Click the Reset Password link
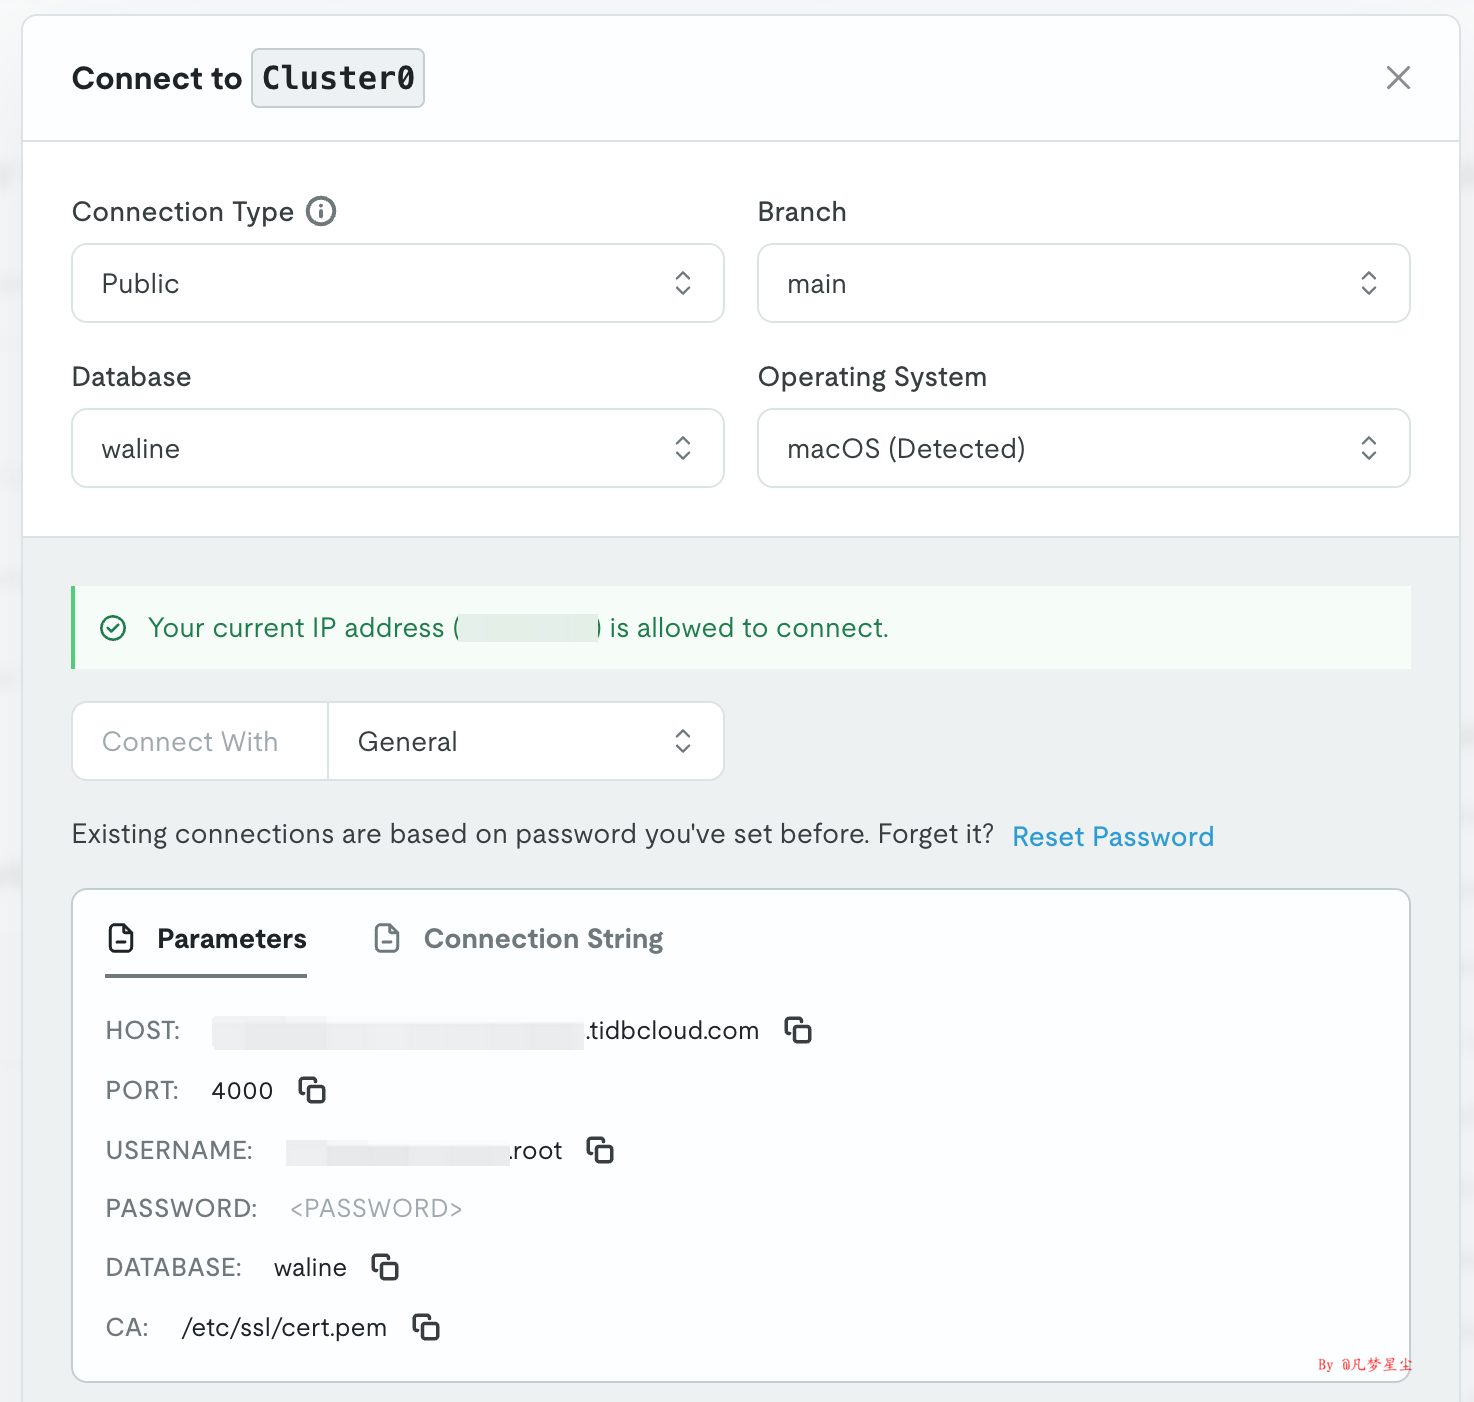The width and height of the screenshot is (1474, 1402). coord(1112,836)
